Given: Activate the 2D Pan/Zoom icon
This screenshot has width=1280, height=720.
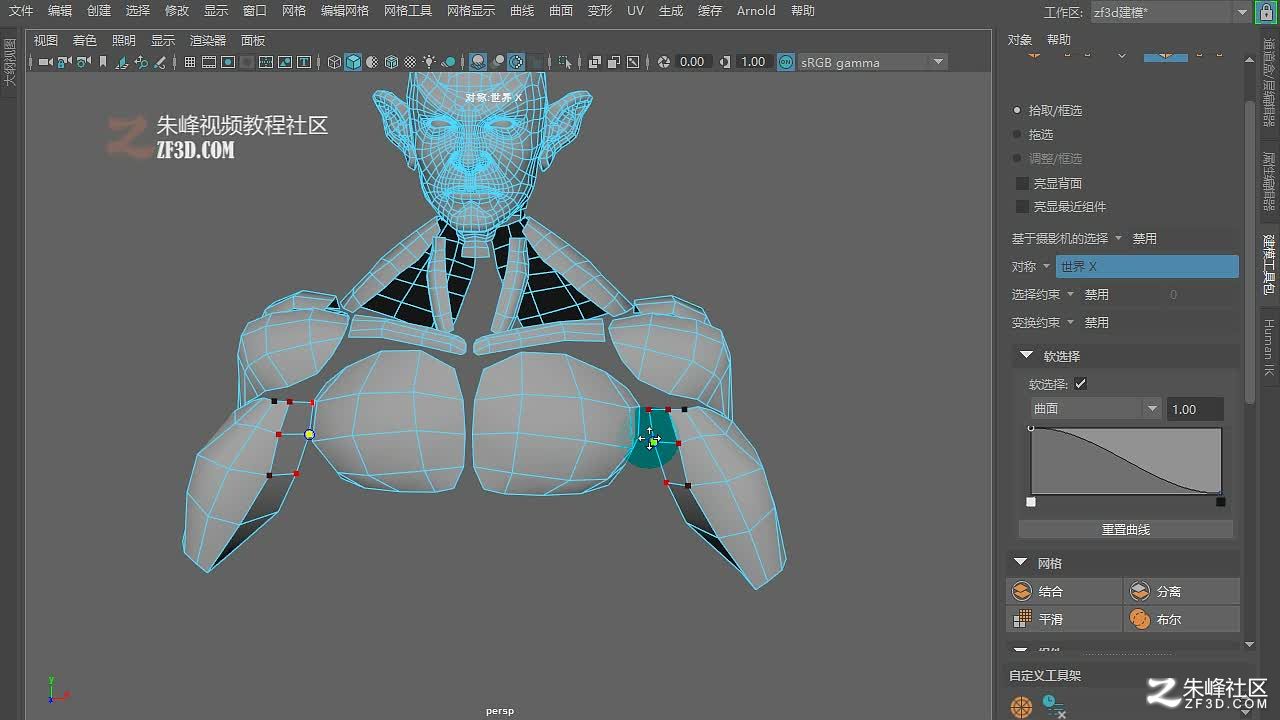Looking at the screenshot, I should [x=140, y=62].
